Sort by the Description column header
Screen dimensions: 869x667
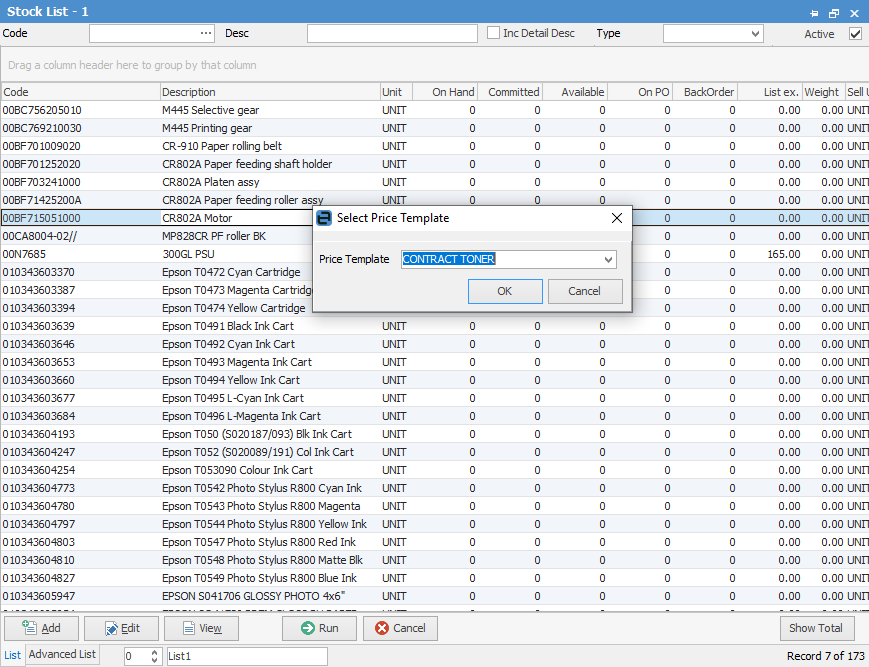[x=268, y=92]
